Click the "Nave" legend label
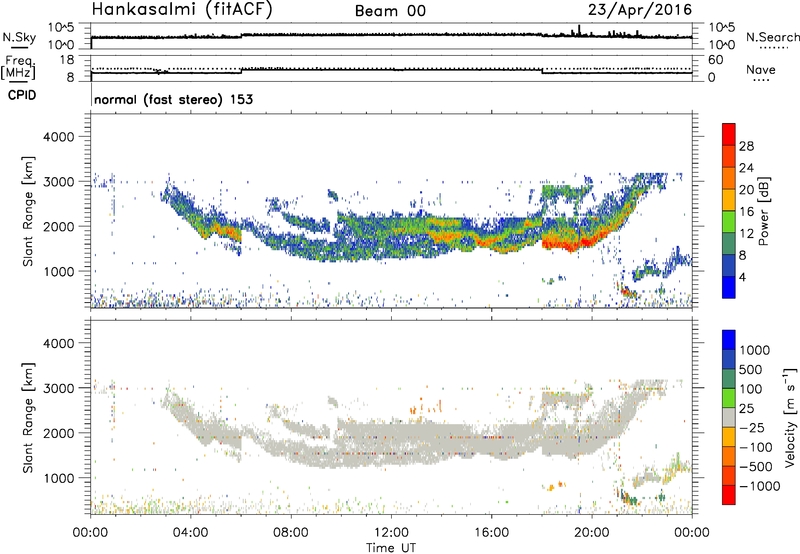Image resolution: width=800 pixels, height=554 pixels. 760,70
